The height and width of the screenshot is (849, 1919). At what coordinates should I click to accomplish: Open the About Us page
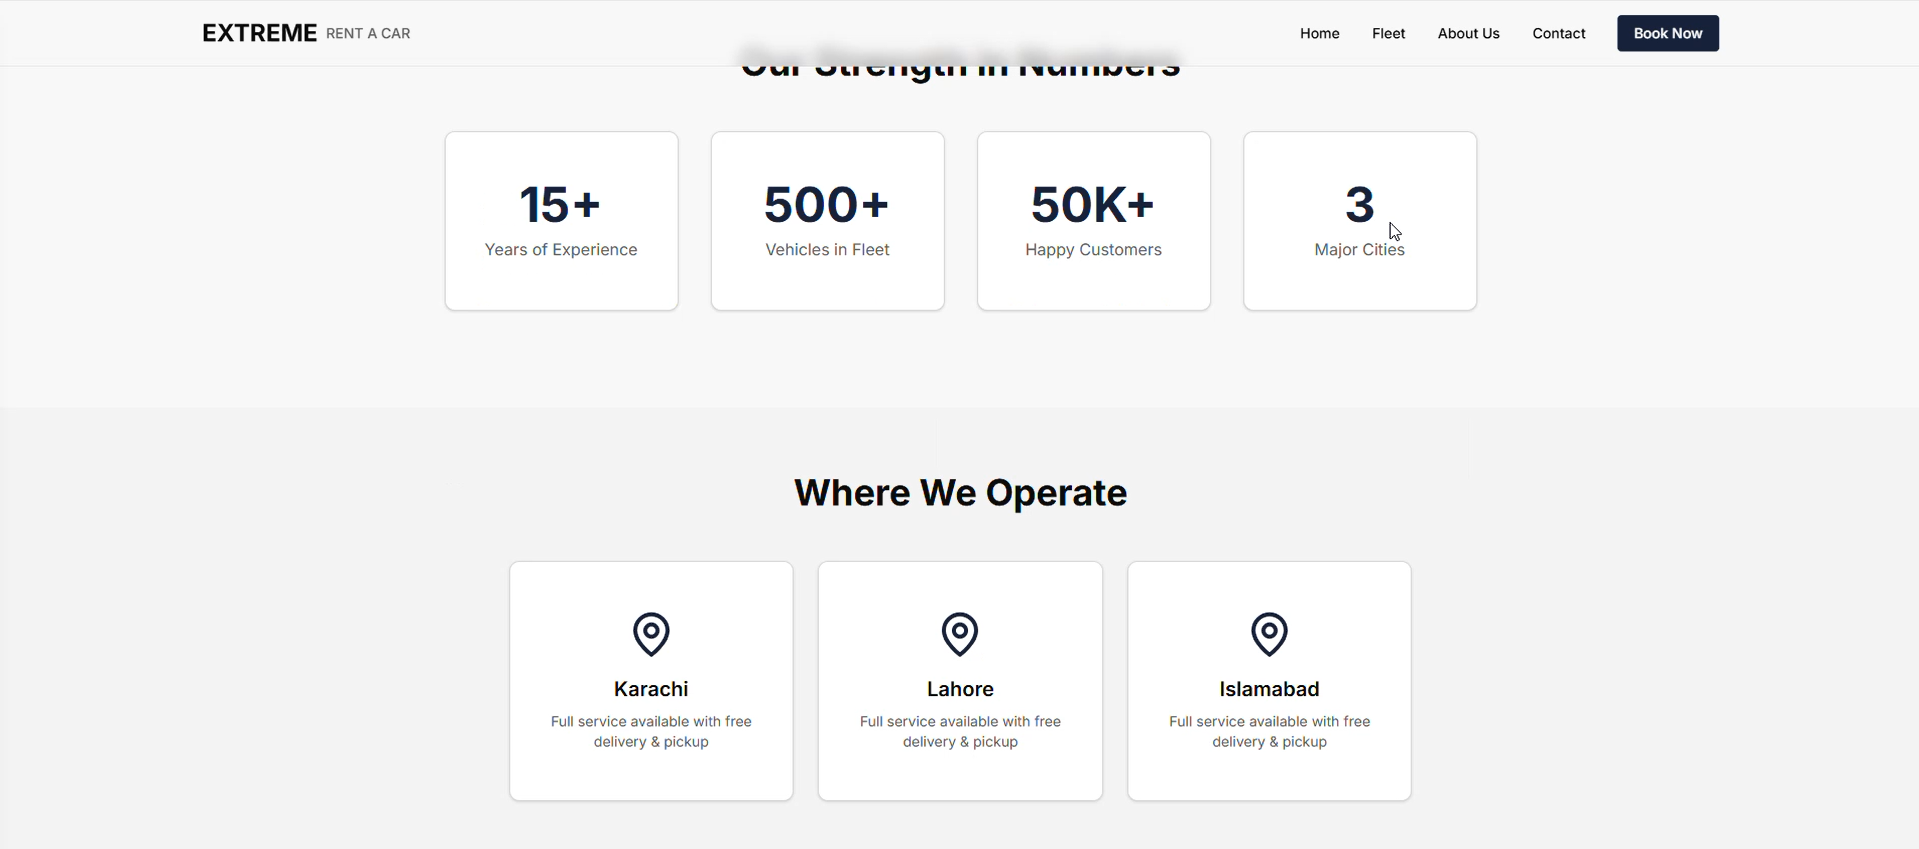coord(1468,33)
